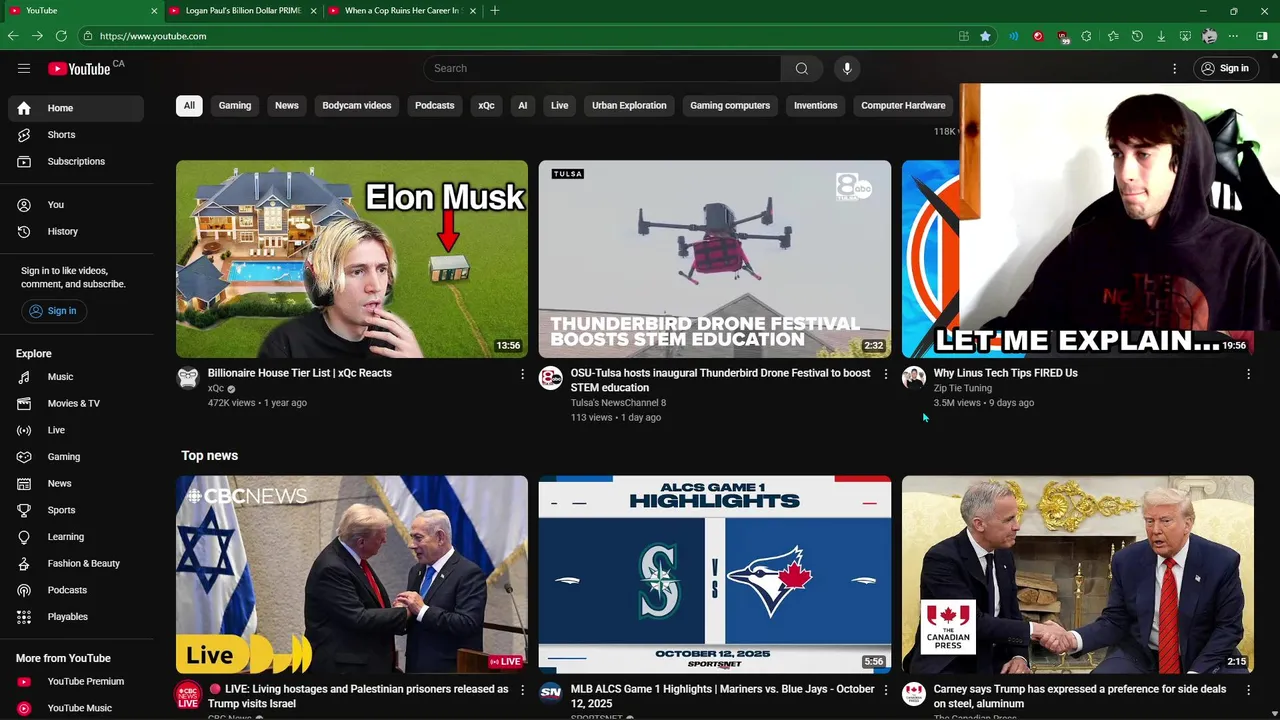The image size is (1280, 720).
Task: Focus the YouTube Search field
Action: coord(602,68)
